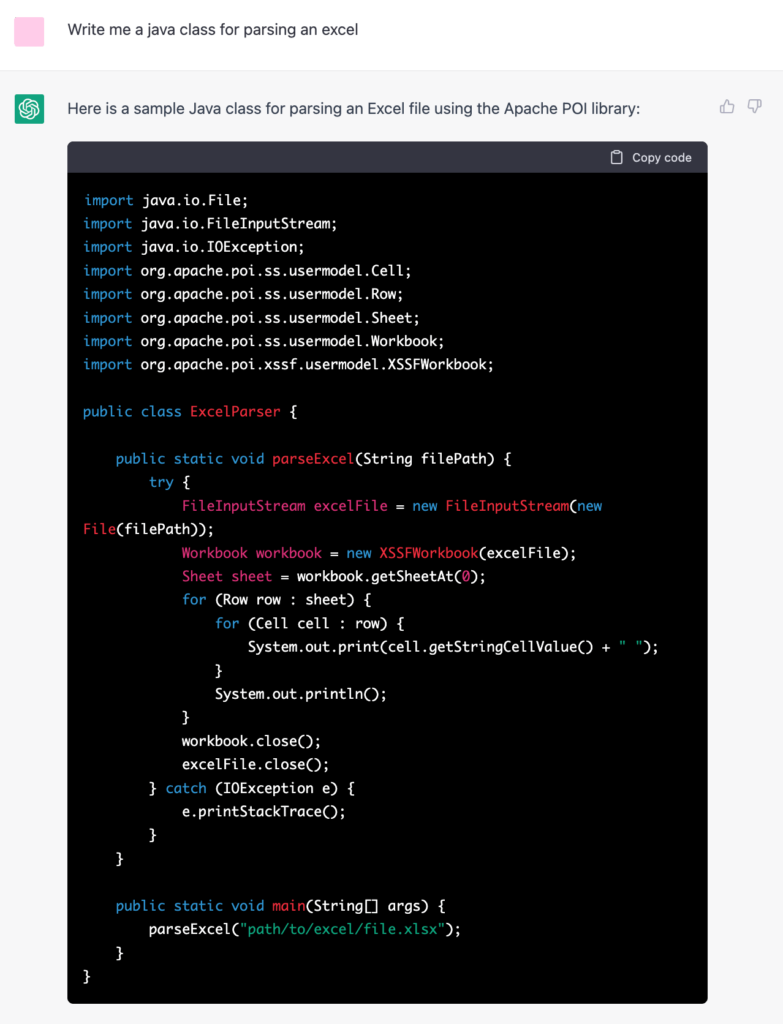
Task: Click the e.printStackTrace() line
Action: pos(264,811)
